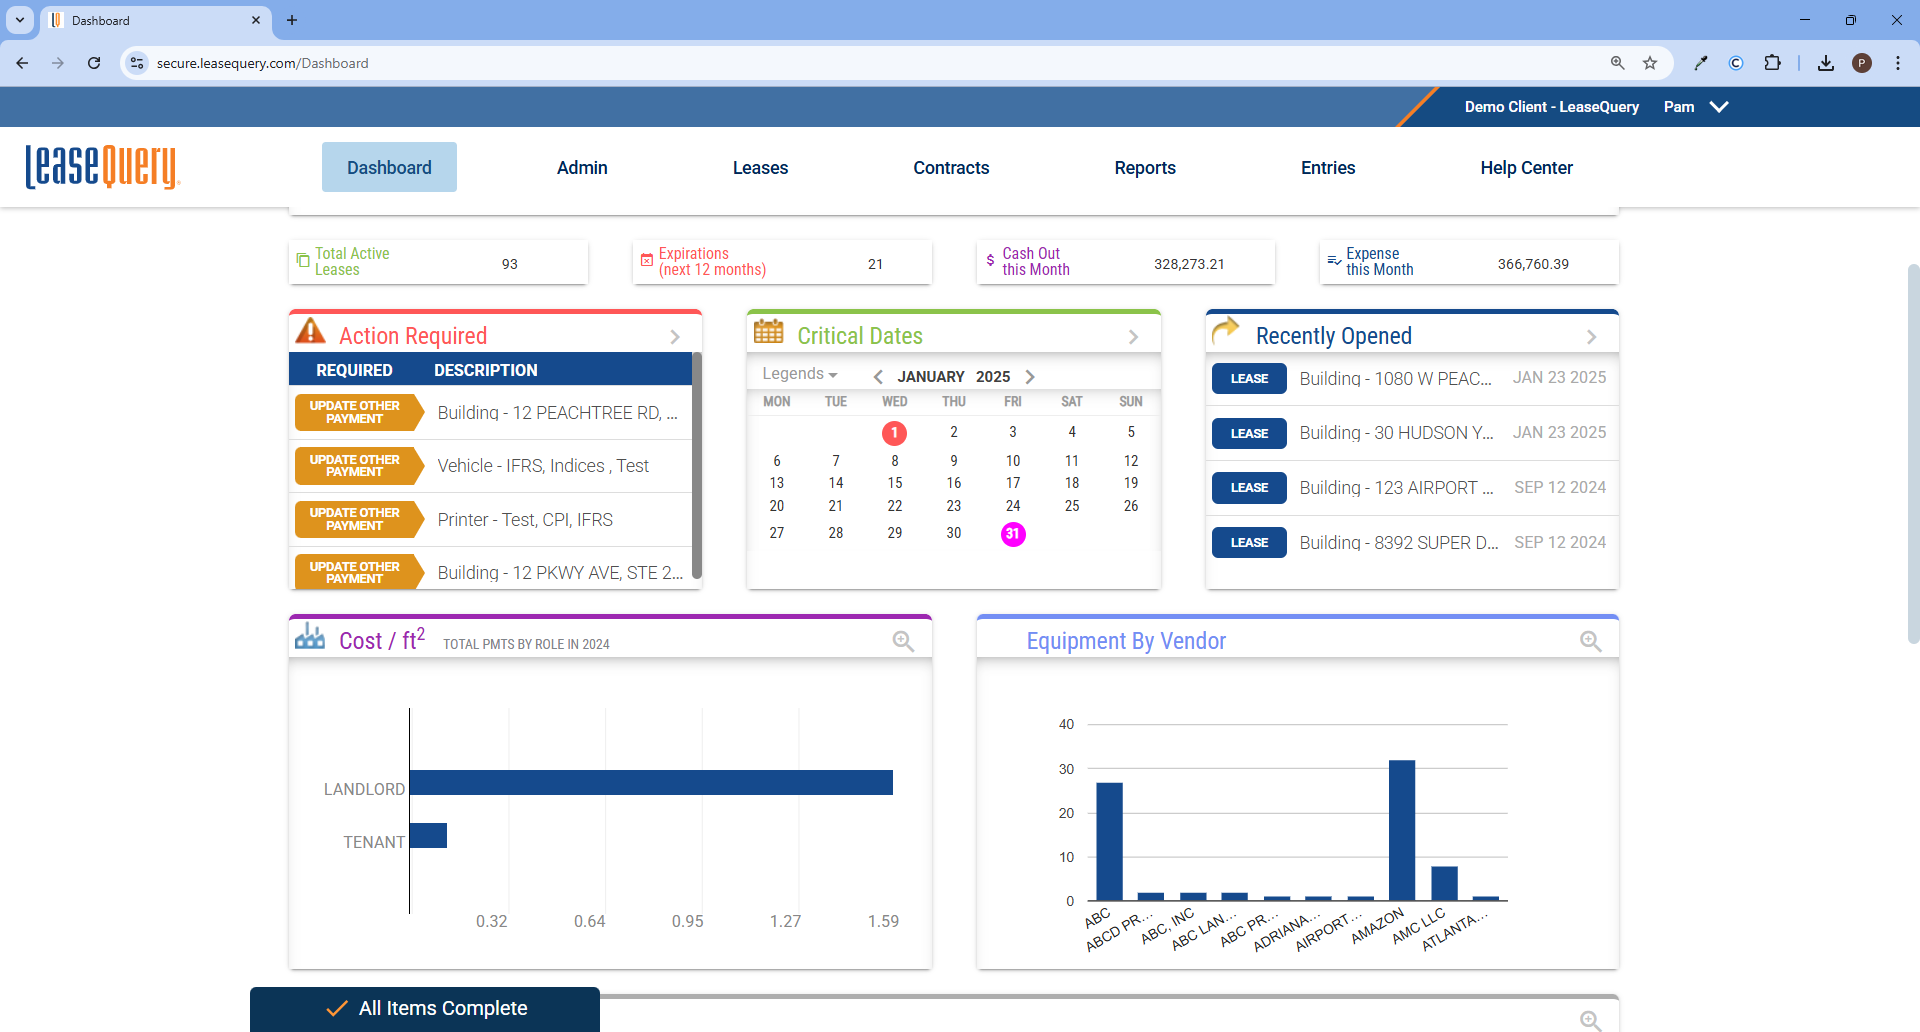Select January 31 on the calendar
1920x1032 pixels.
(x=1013, y=534)
